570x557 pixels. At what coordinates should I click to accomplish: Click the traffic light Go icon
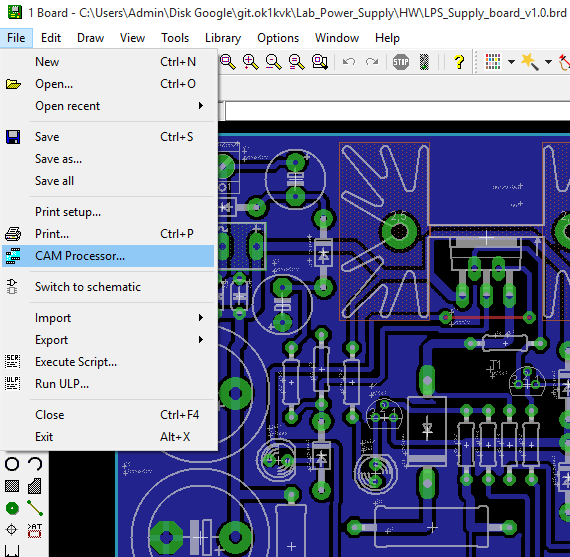pyautogui.click(x=424, y=62)
